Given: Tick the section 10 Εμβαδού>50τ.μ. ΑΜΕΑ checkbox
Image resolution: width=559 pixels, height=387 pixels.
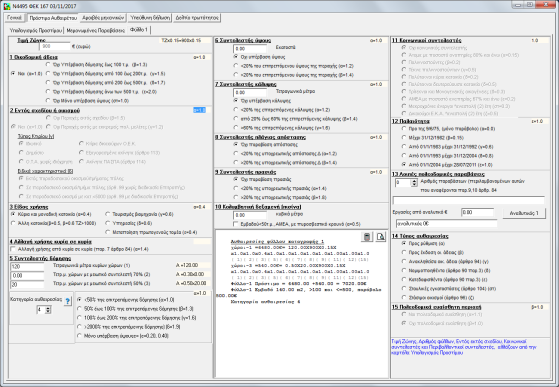Looking at the screenshot, I should click(297, 224).
